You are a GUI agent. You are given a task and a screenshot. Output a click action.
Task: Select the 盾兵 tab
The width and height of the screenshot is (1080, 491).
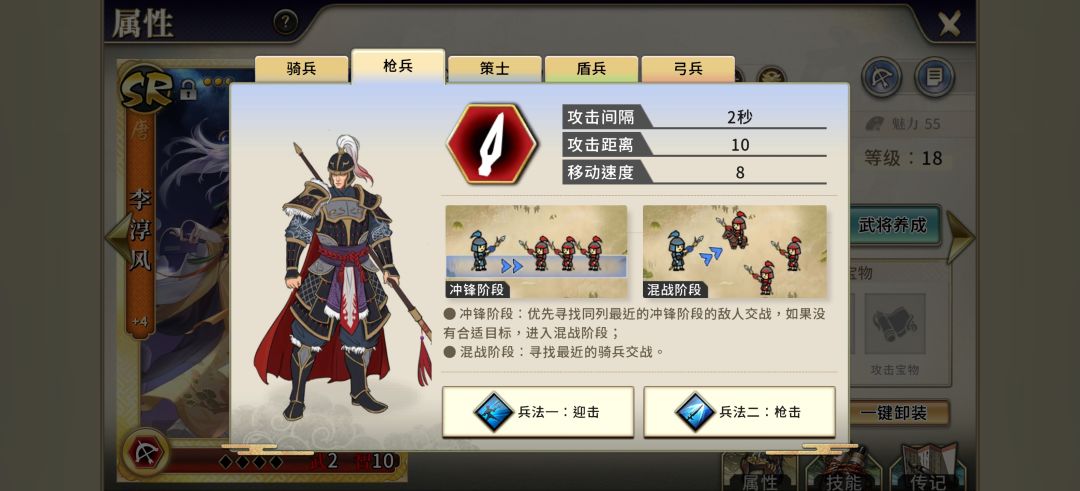tap(591, 69)
